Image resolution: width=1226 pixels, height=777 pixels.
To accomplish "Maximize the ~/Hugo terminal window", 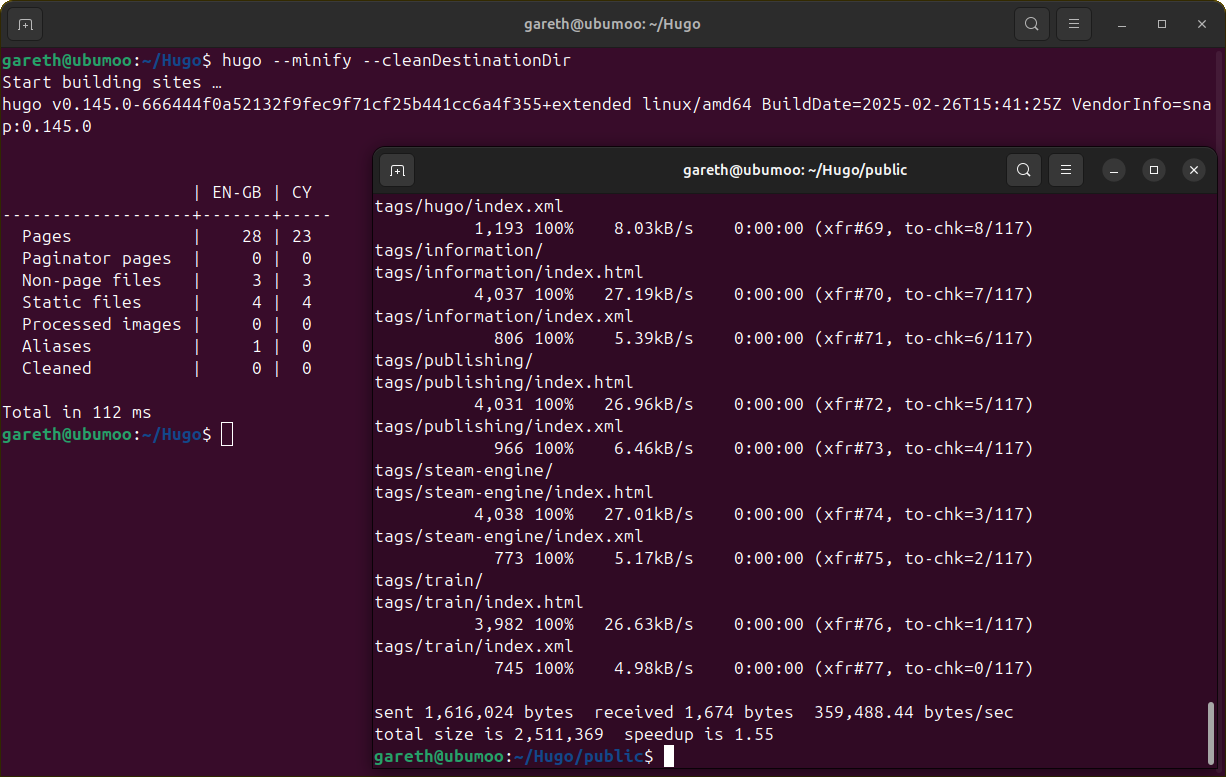I will coord(1162,24).
